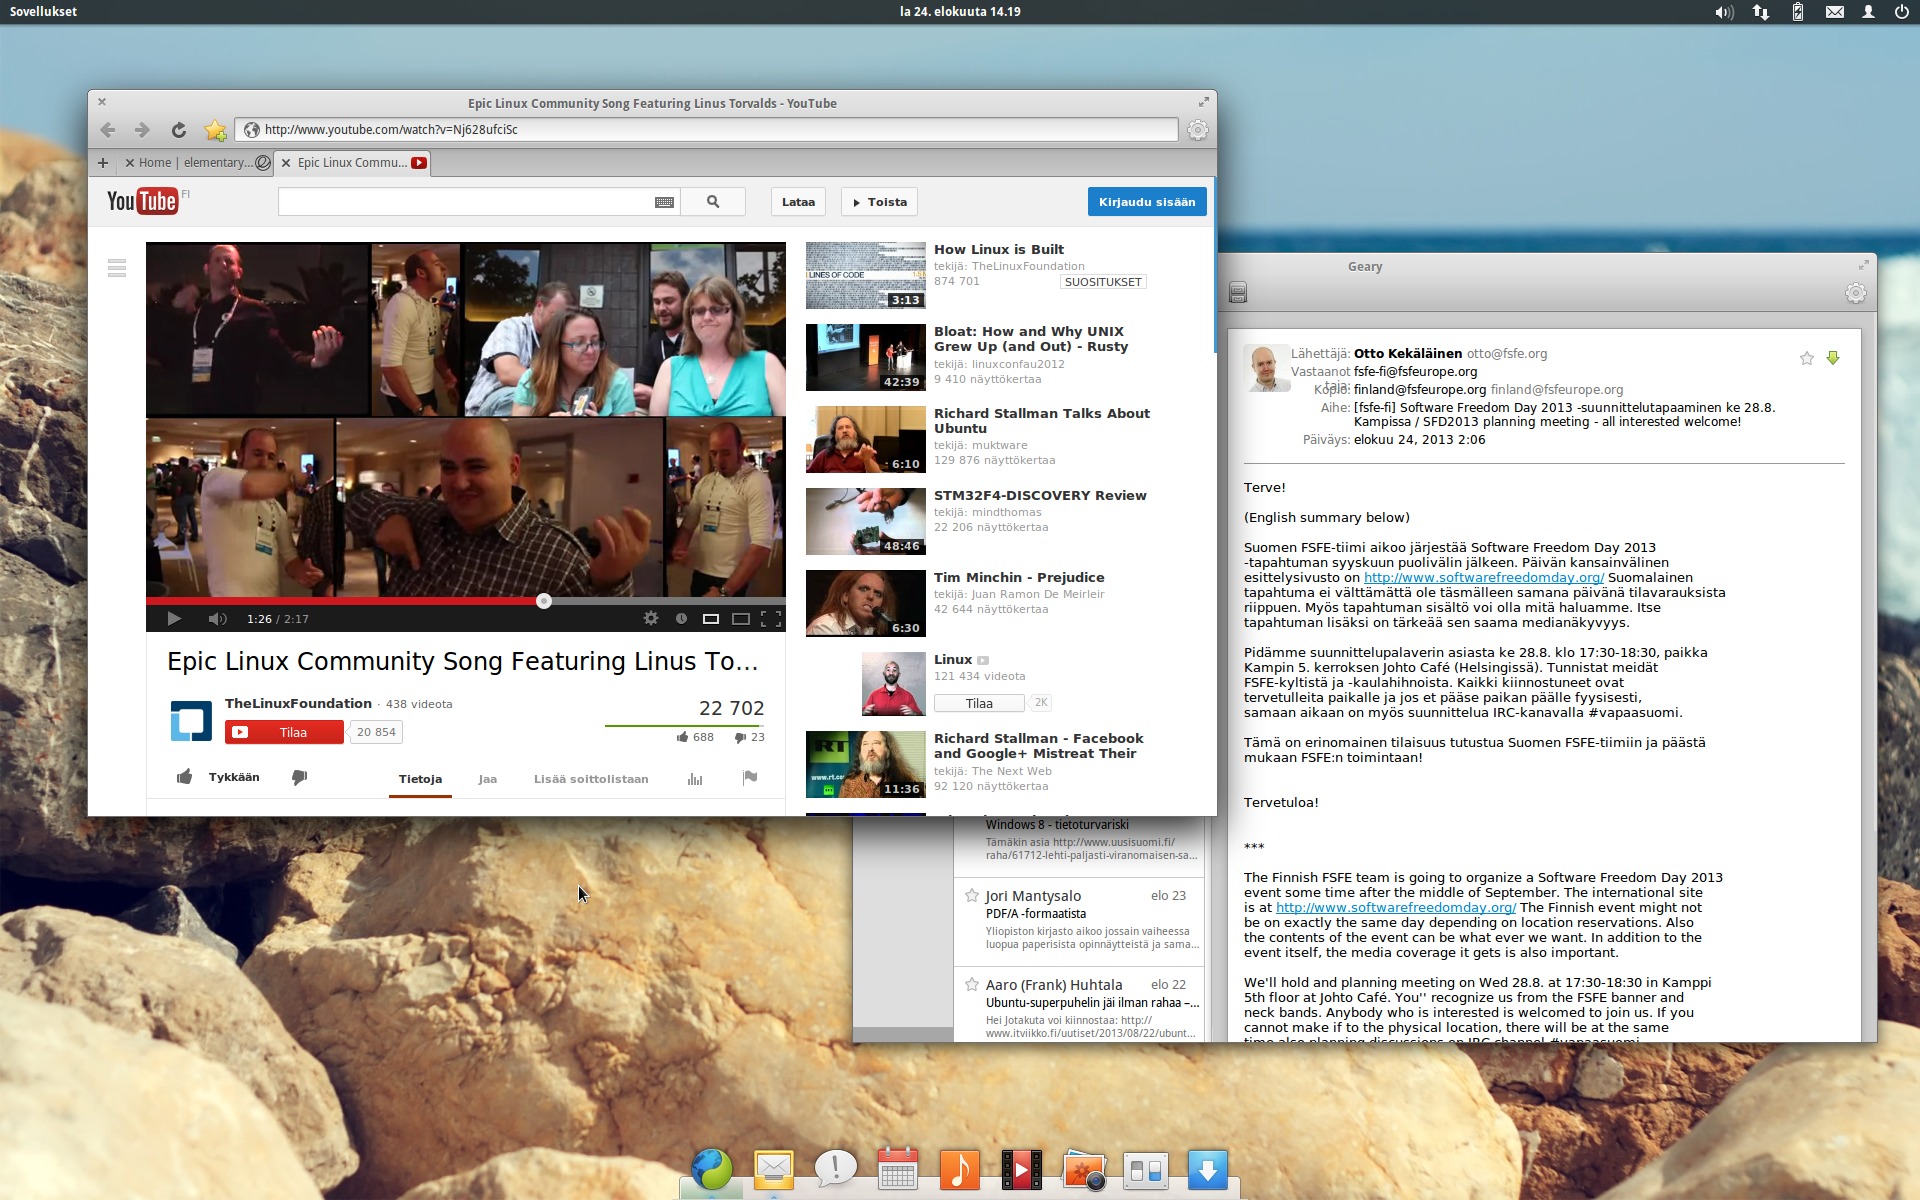This screenshot has height=1200, width=1920.
Task: Click the browser URL address field
Action: (x=706, y=130)
